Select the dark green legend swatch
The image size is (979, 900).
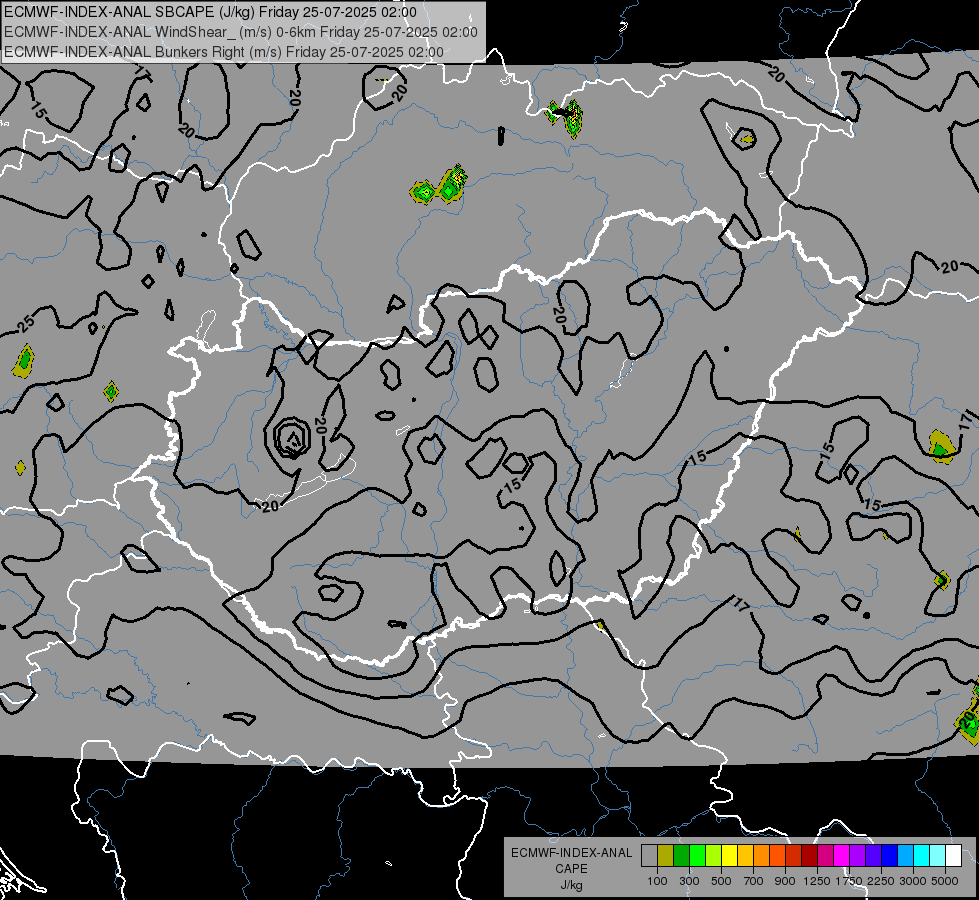(x=681, y=856)
